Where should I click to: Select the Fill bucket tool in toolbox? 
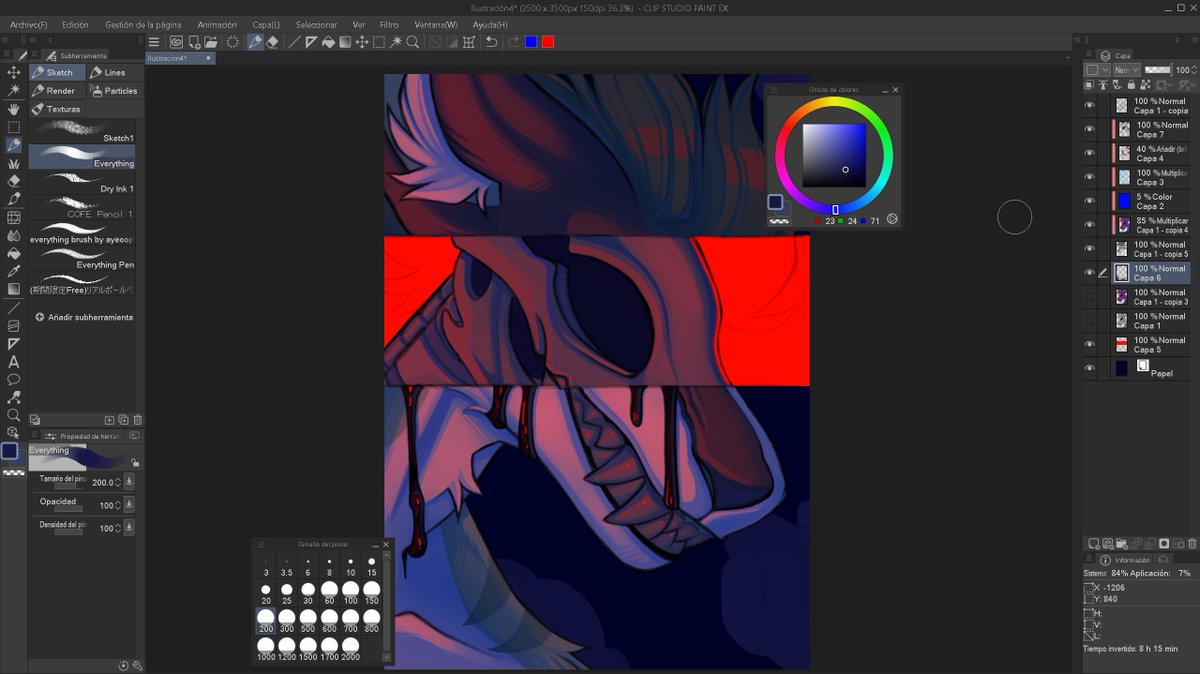pos(14,253)
